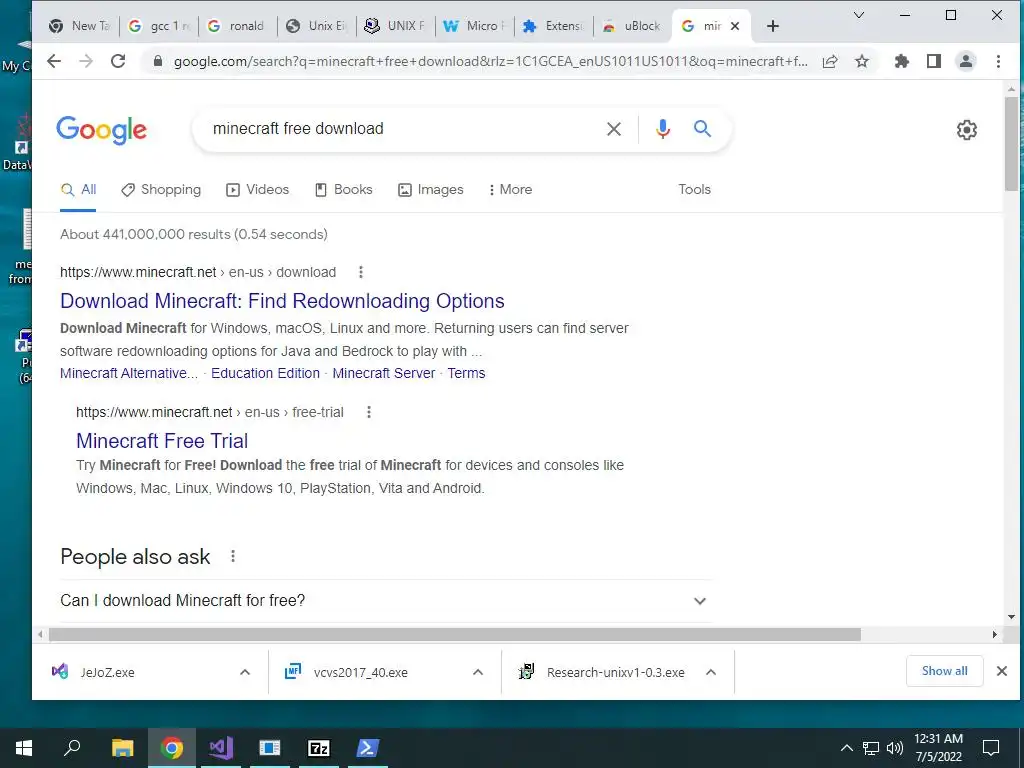Open the 'Minecraft Free Trial' result
Image resolution: width=1024 pixels, height=768 pixels.
click(x=162, y=441)
